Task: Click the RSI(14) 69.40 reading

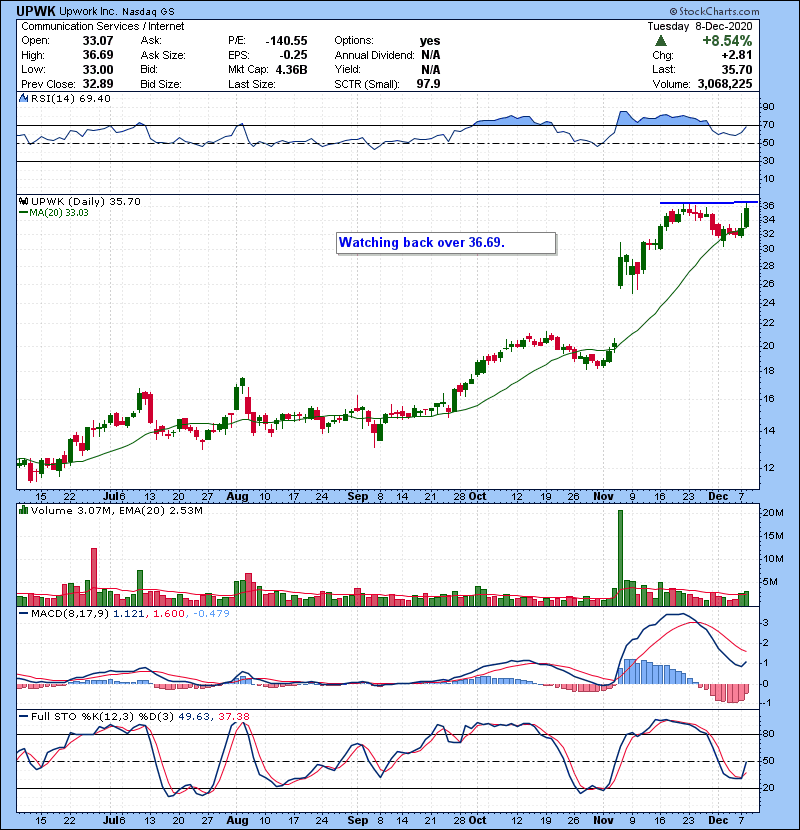Action: [x=71, y=98]
